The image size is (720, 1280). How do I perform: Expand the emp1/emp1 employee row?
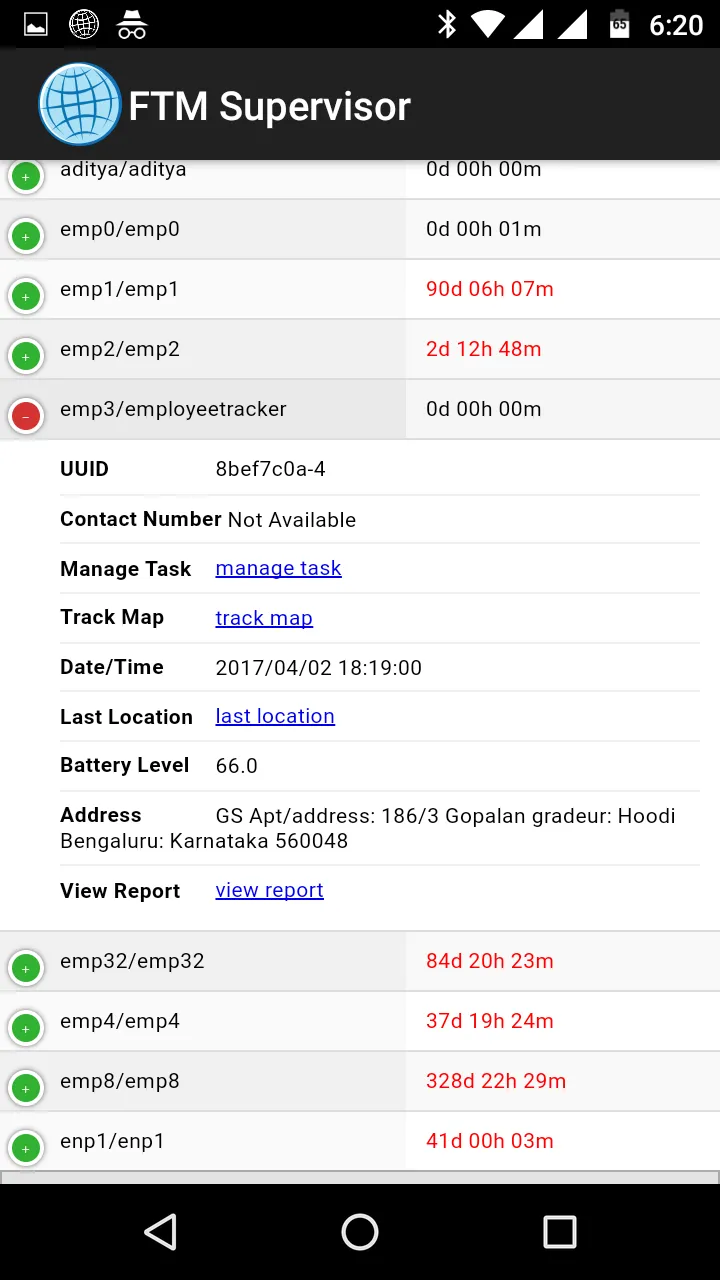pos(26,296)
